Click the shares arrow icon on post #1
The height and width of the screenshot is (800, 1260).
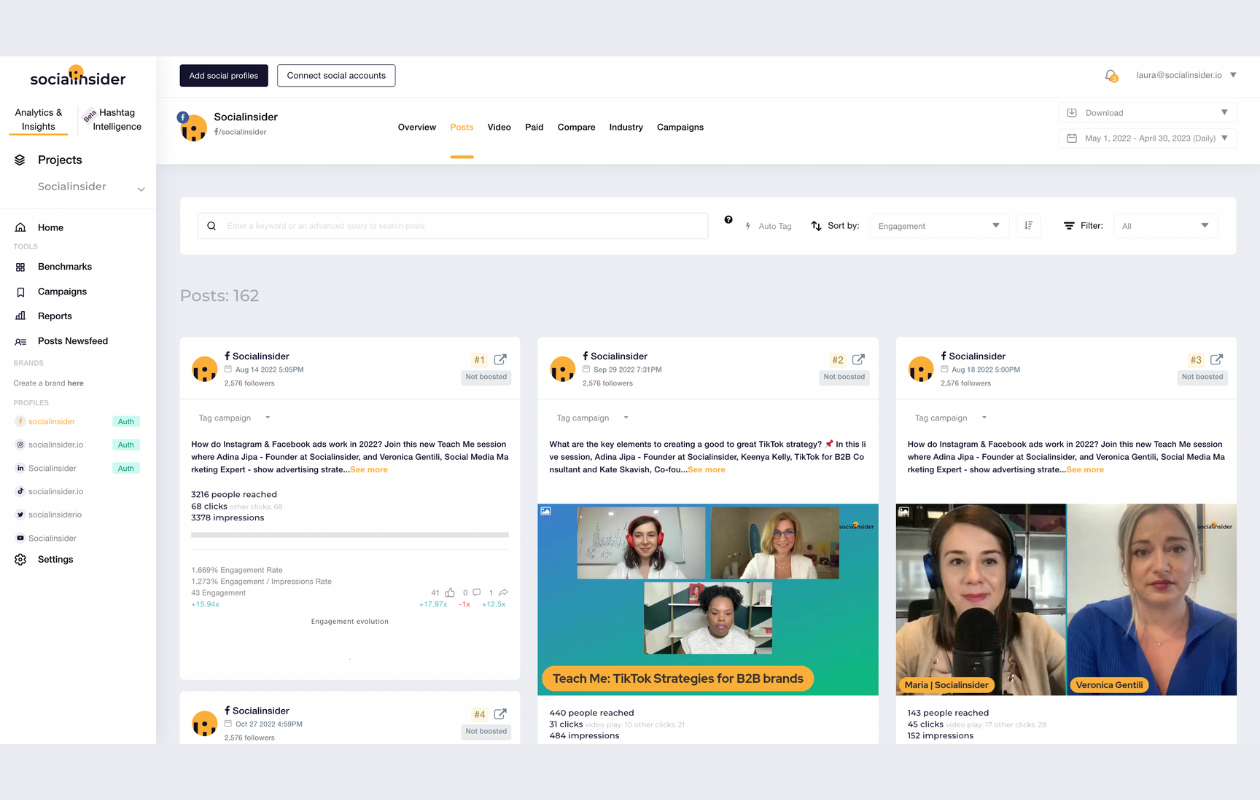tap(503, 593)
